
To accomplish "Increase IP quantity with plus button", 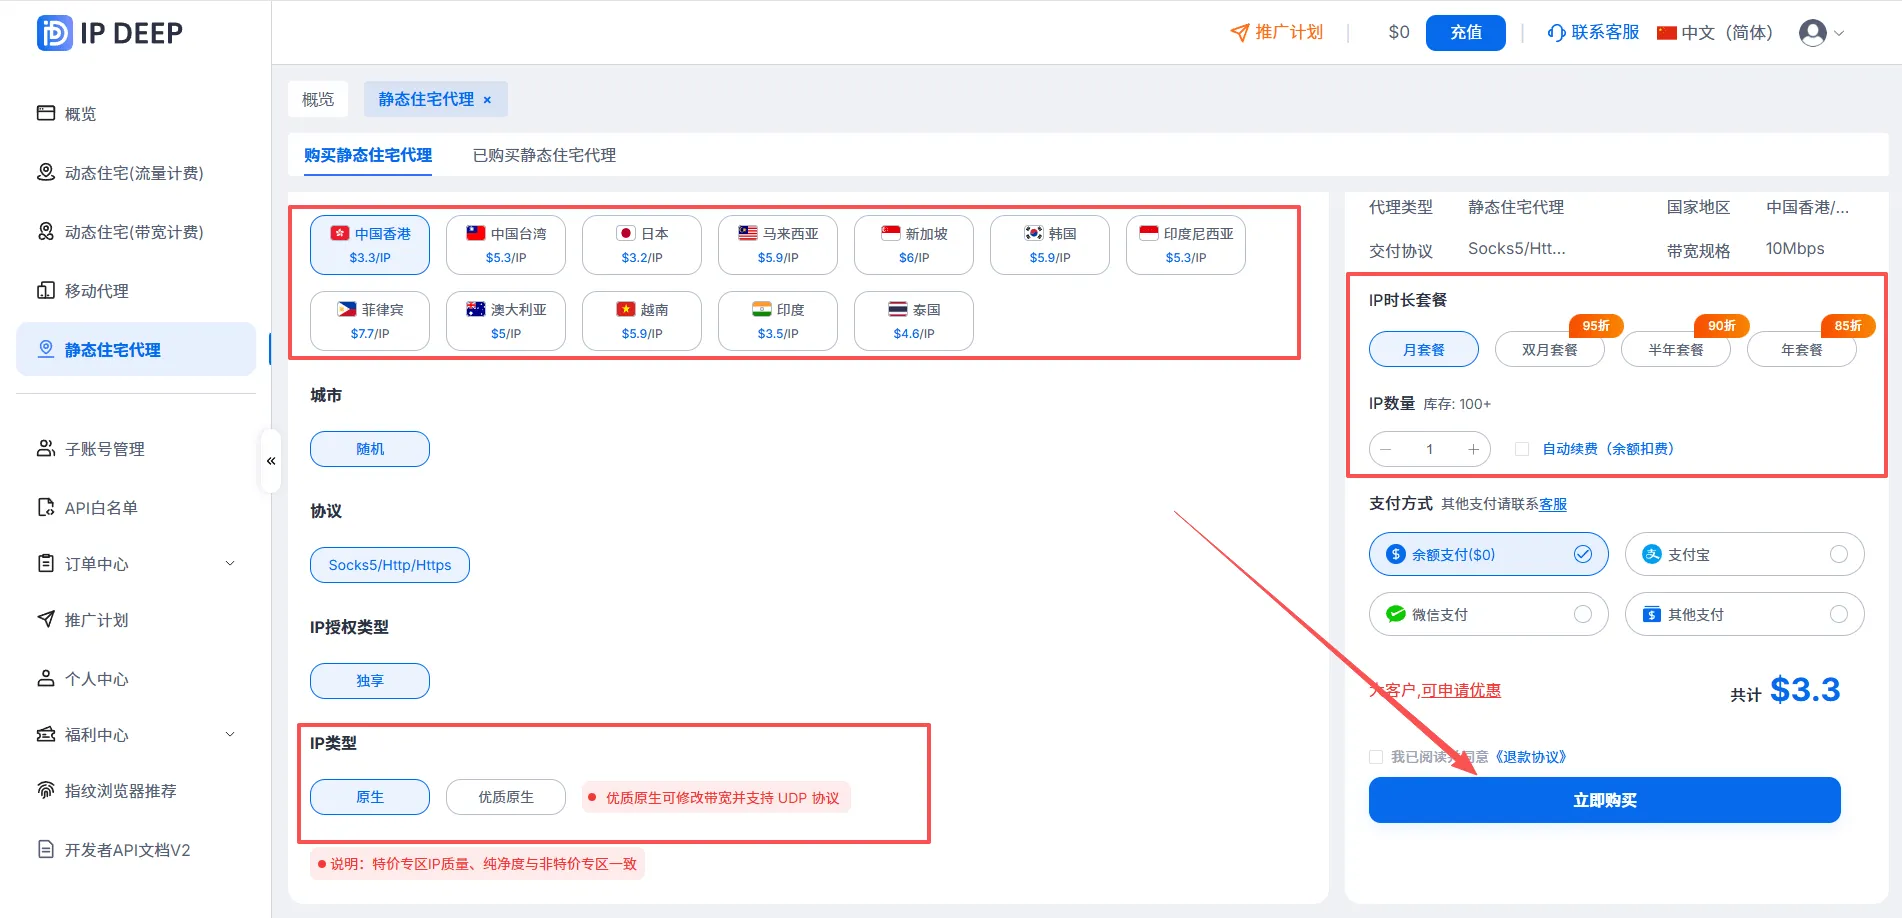I will point(1473,449).
